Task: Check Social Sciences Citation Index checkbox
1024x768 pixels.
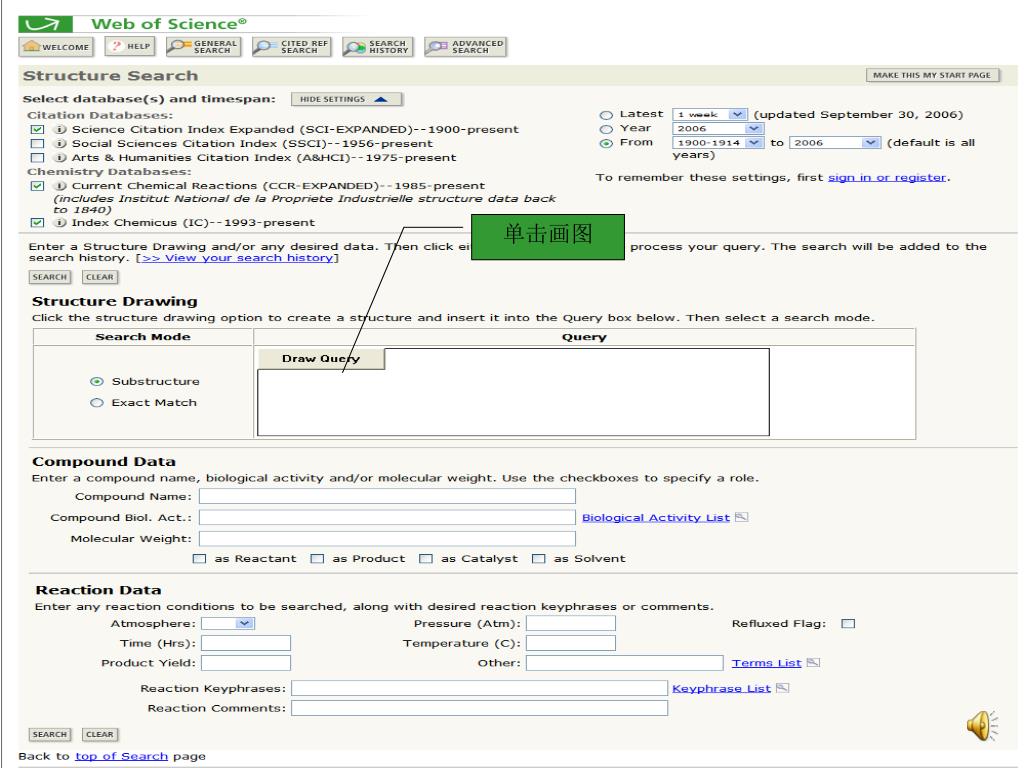Action: click(x=38, y=144)
